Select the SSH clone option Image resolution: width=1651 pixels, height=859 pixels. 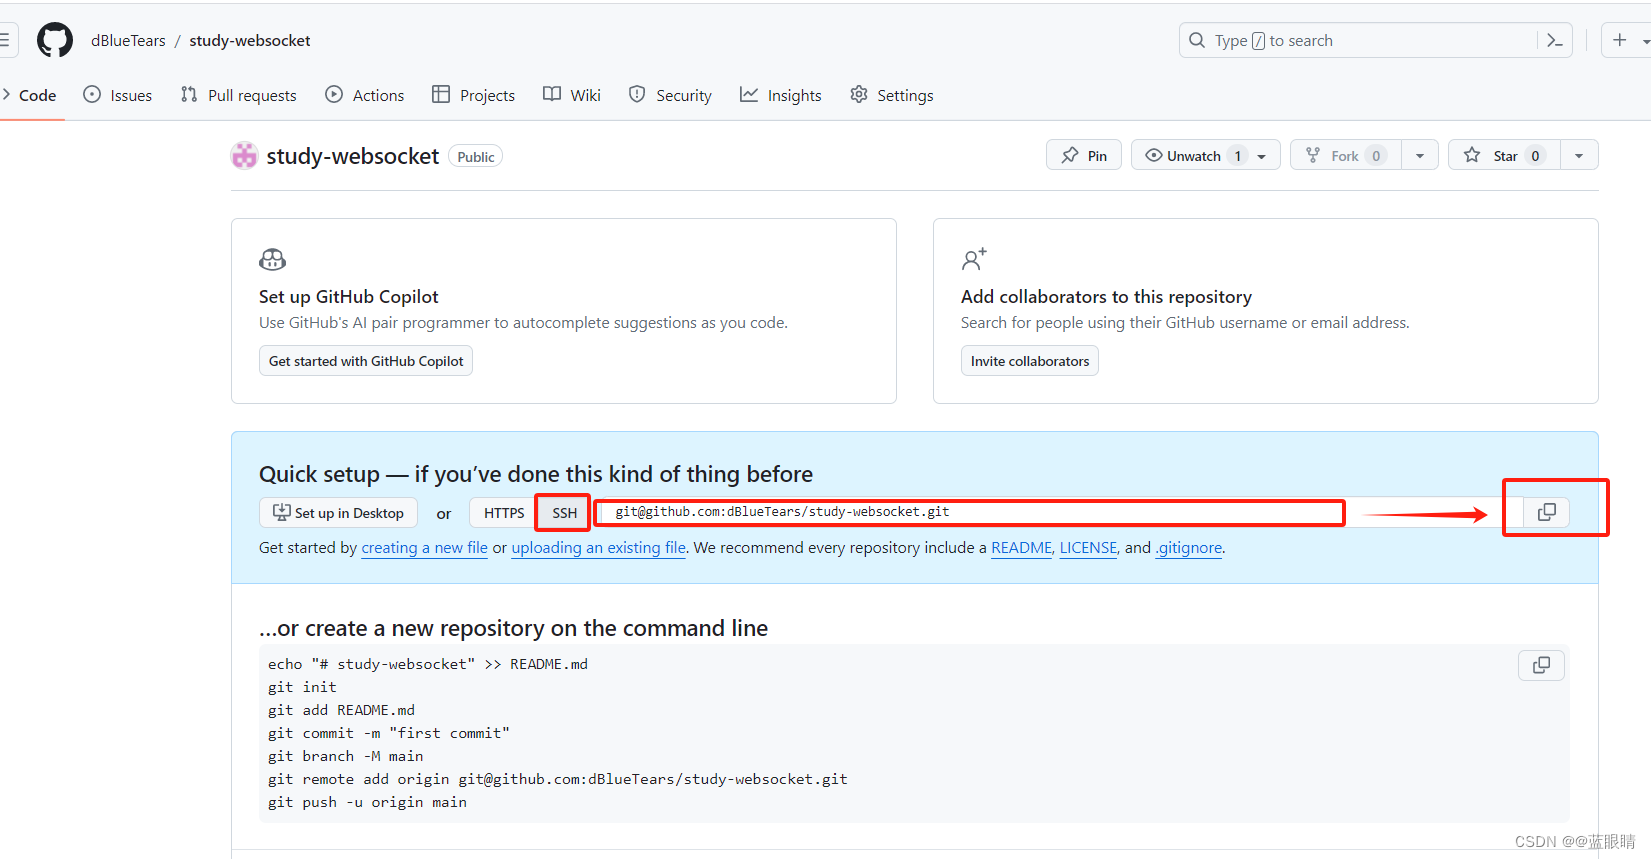564,512
